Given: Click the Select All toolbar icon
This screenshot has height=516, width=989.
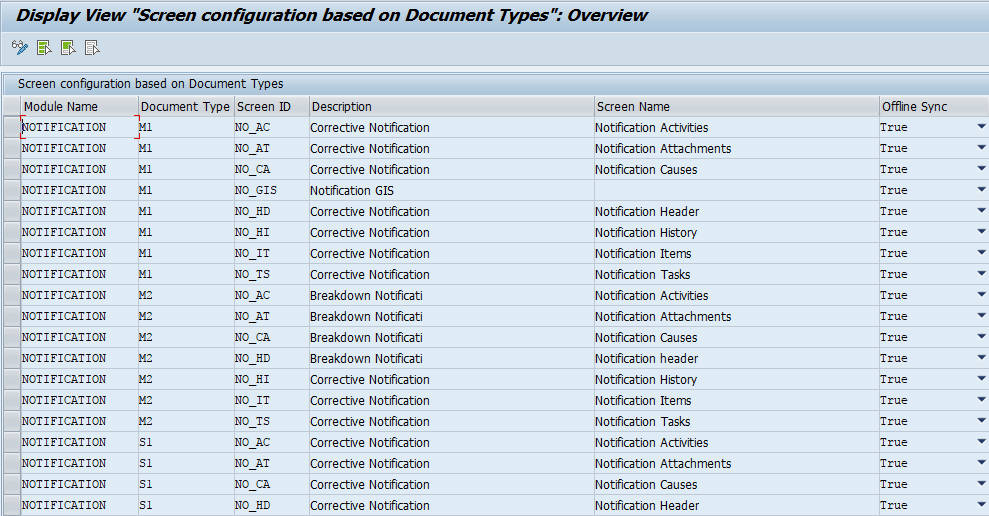Looking at the screenshot, I should [44, 48].
